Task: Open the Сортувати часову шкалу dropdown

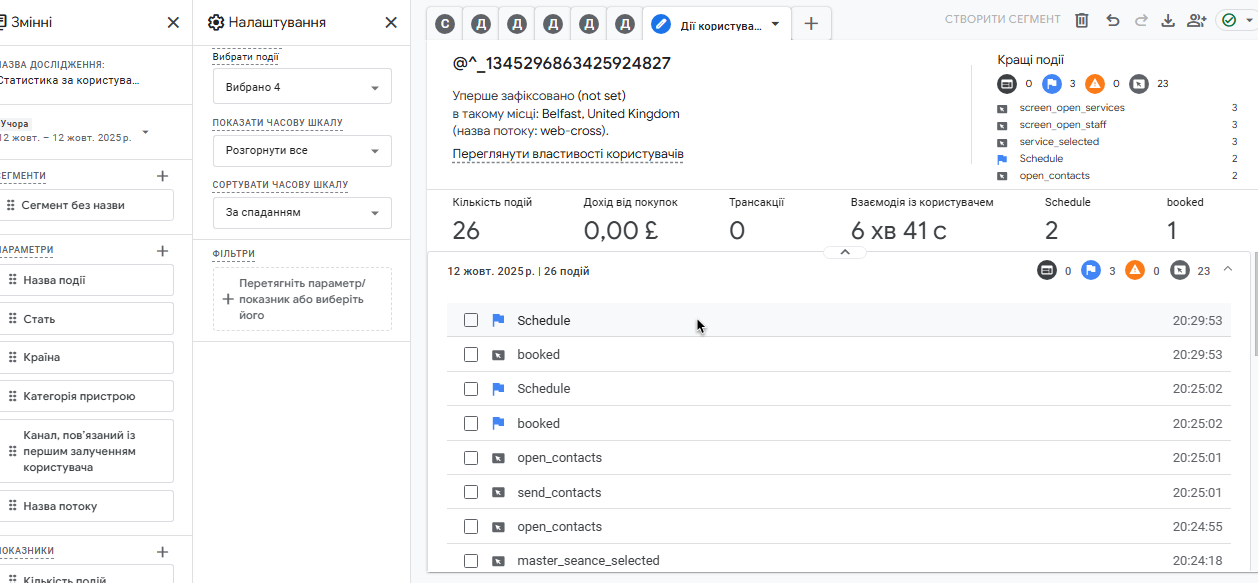Action: [x=302, y=212]
